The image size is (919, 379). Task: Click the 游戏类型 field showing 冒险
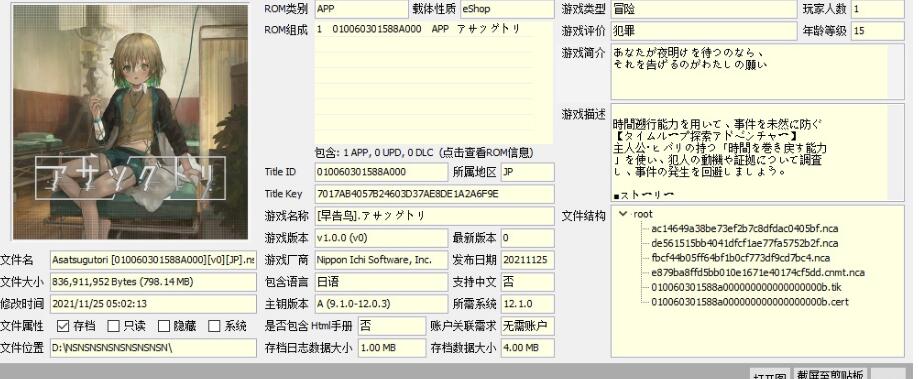704,9
